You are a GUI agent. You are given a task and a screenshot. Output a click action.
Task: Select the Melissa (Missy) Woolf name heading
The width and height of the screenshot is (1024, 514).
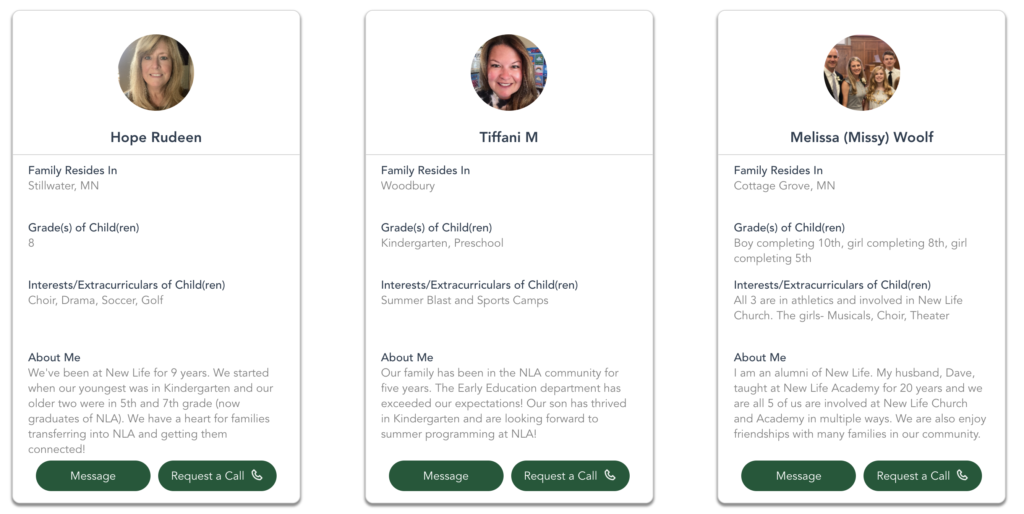click(861, 137)
